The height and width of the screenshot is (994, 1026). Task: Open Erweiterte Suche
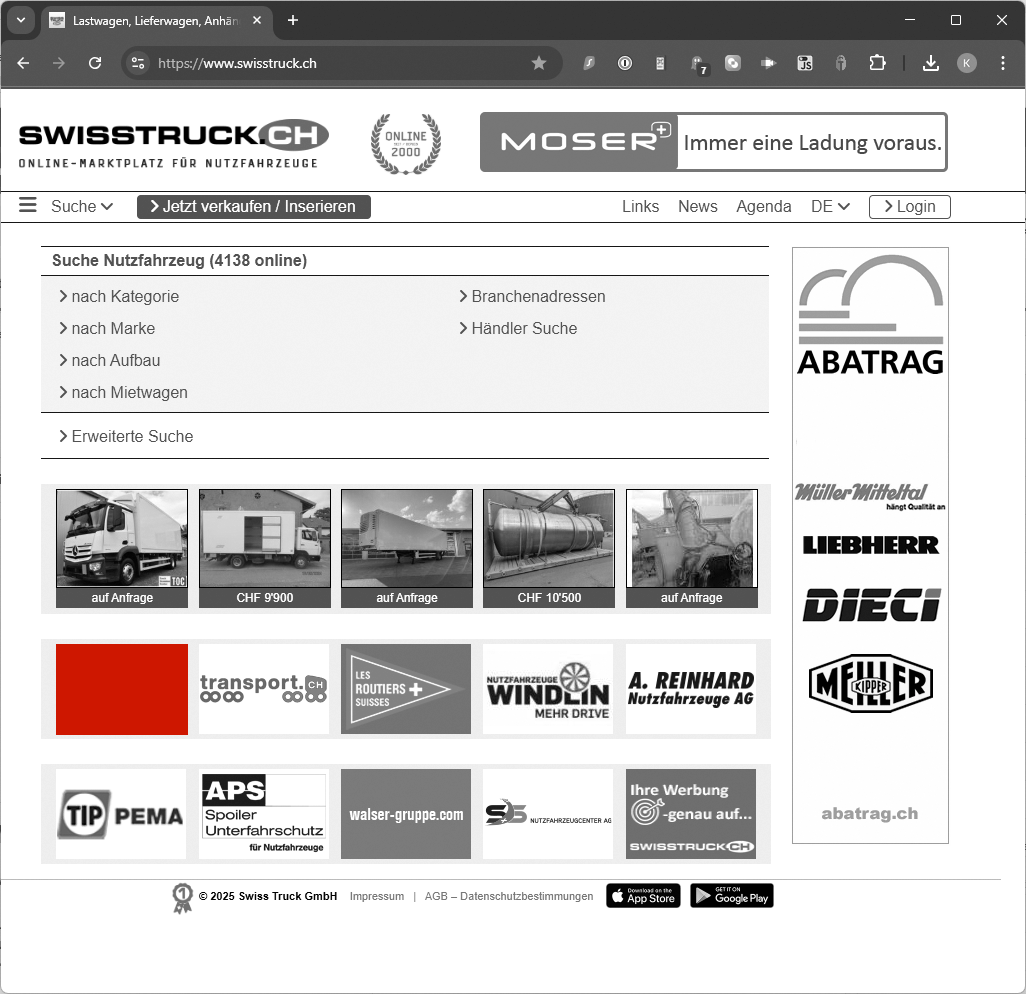pyautogui.click(x=126, y=436)
